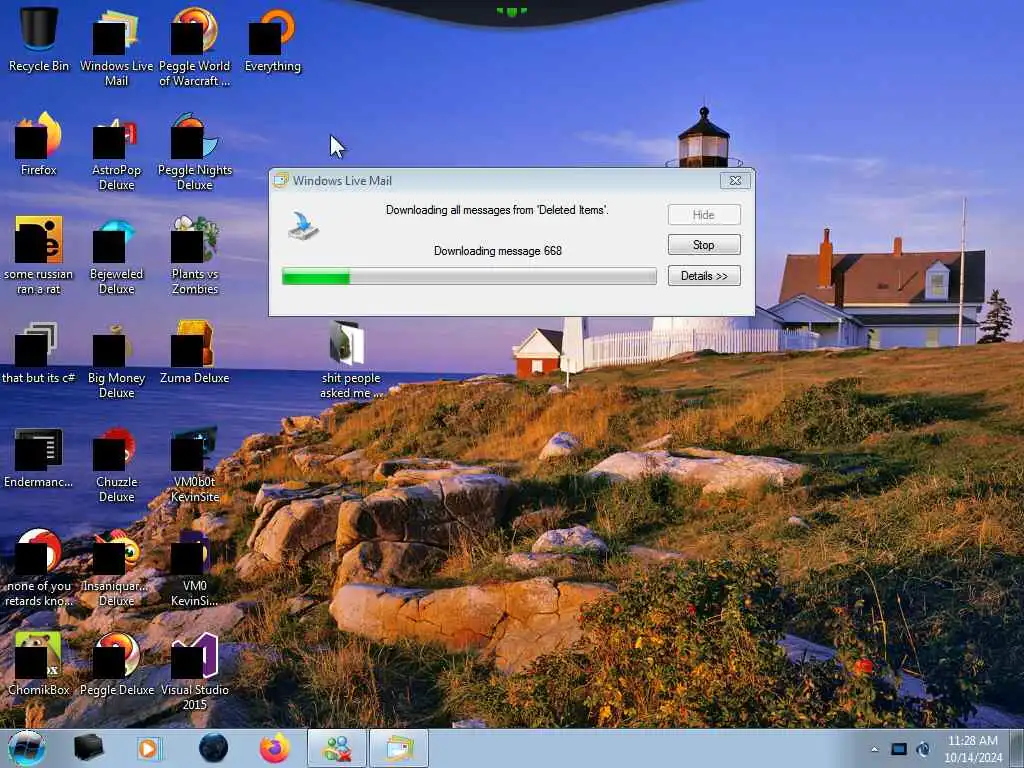Click the green-lit pull-down handle at top

511,10
